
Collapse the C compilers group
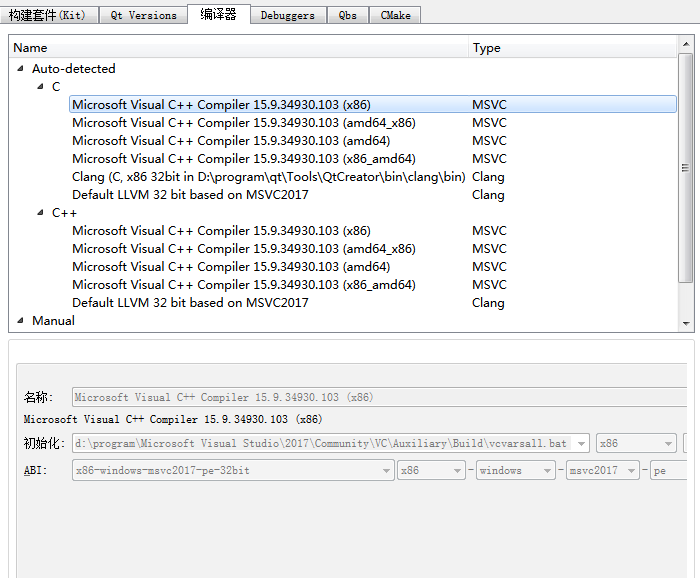[x=41, y=87]
